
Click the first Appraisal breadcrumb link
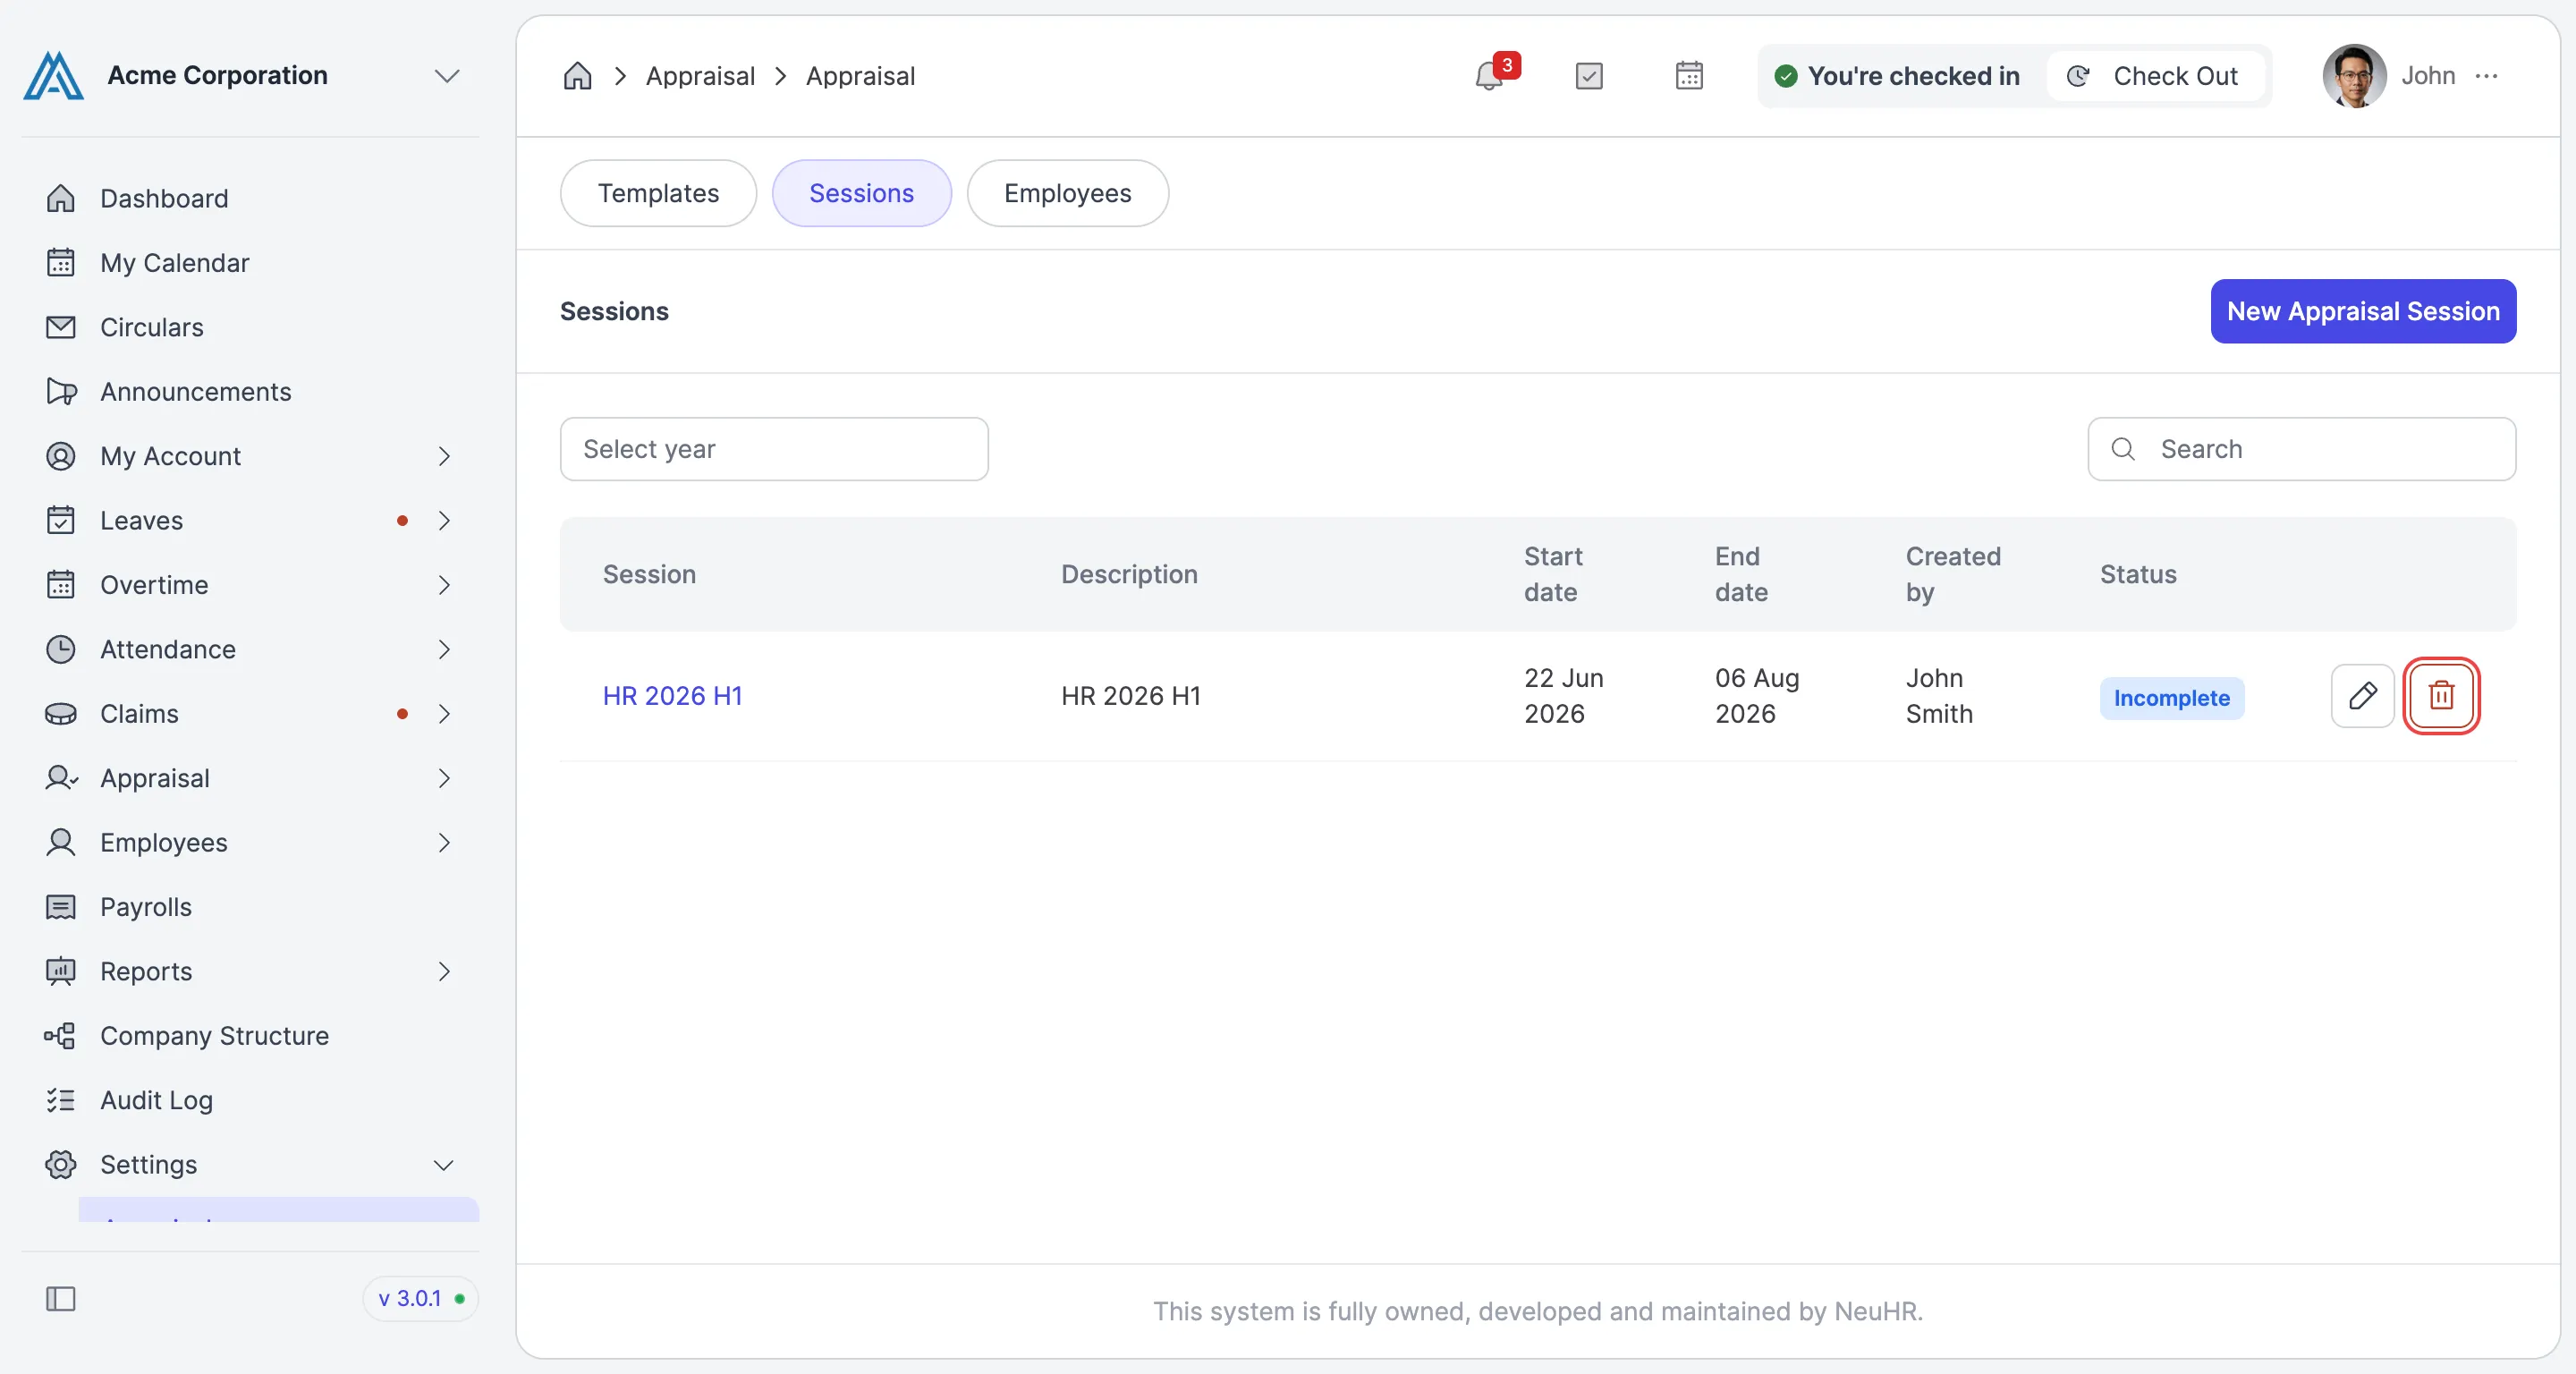pyautogui.click(x=700, y=76)
